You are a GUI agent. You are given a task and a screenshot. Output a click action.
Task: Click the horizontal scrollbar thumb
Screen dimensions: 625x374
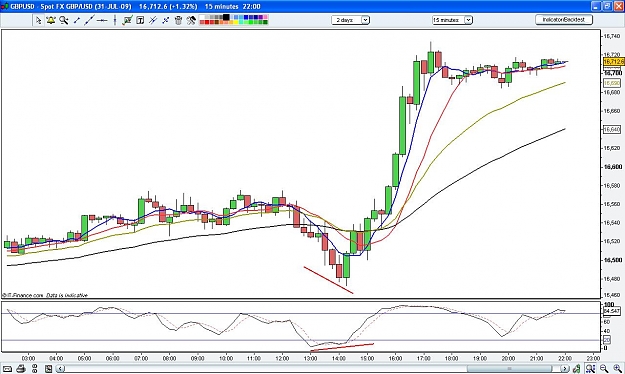pos(510,369)
